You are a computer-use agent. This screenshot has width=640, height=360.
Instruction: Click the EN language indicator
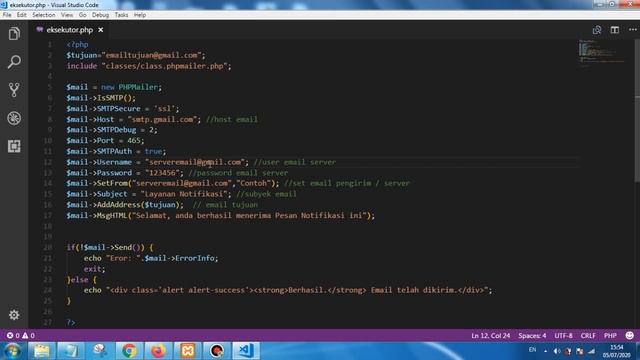532,350
